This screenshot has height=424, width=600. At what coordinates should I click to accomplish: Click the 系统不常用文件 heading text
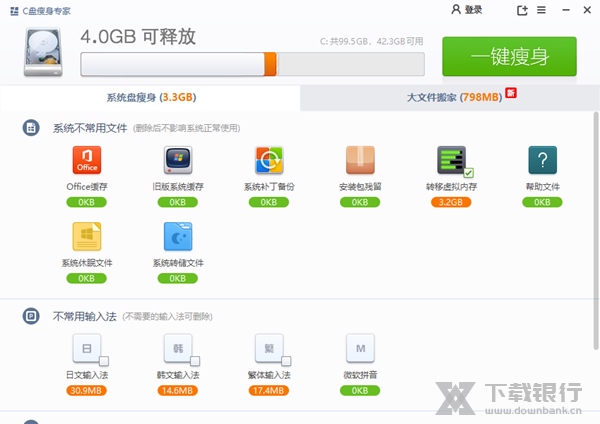pyautogui.click(x=90, y=128)
